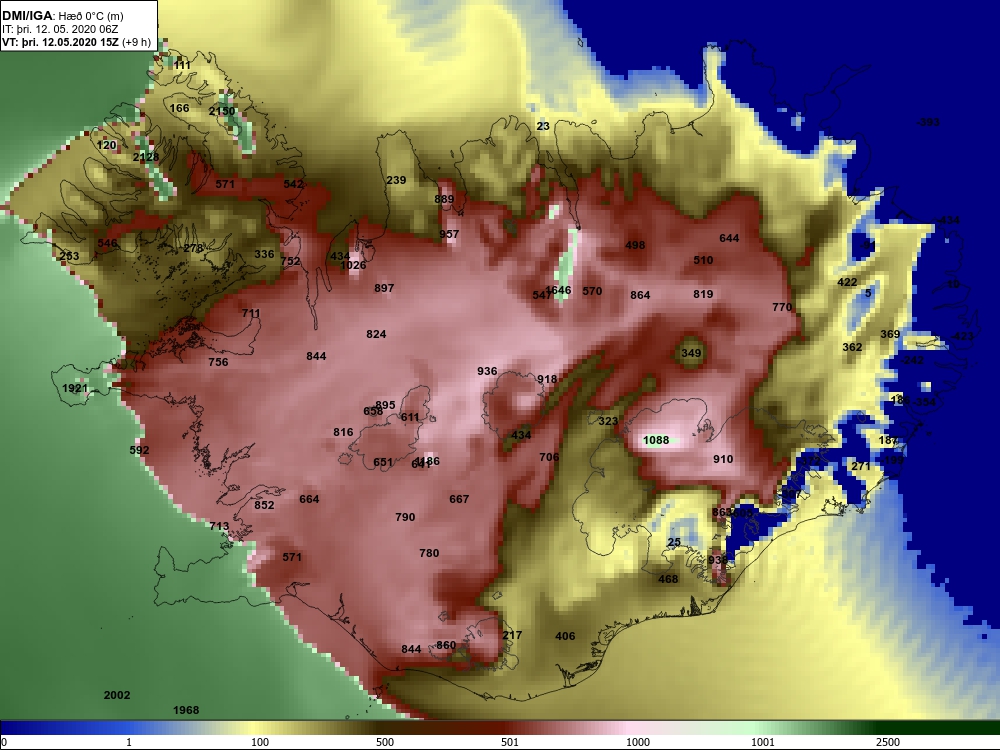Click the map value 667
Viewport: 1000px width, 750px height.
[x=459, y=499]
